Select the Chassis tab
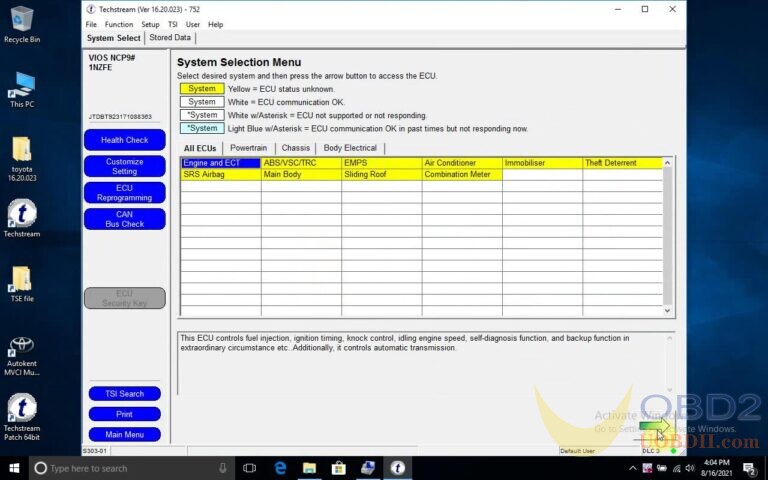 pos(295,148)
